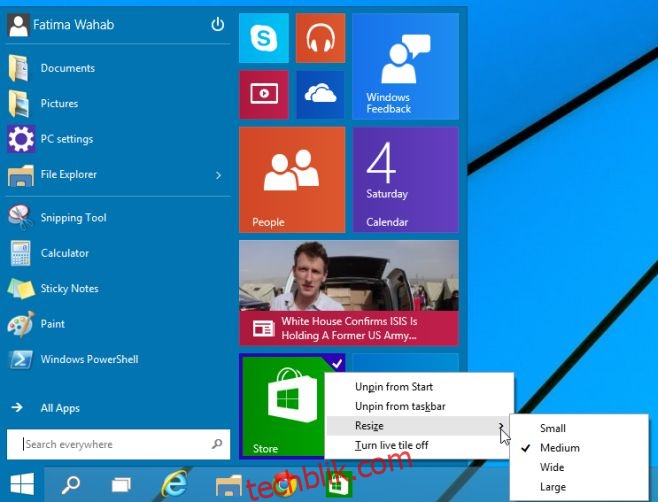This screenshot has height=502, width=658.
Task: Show All Apps list
Action: pos(118,408)
